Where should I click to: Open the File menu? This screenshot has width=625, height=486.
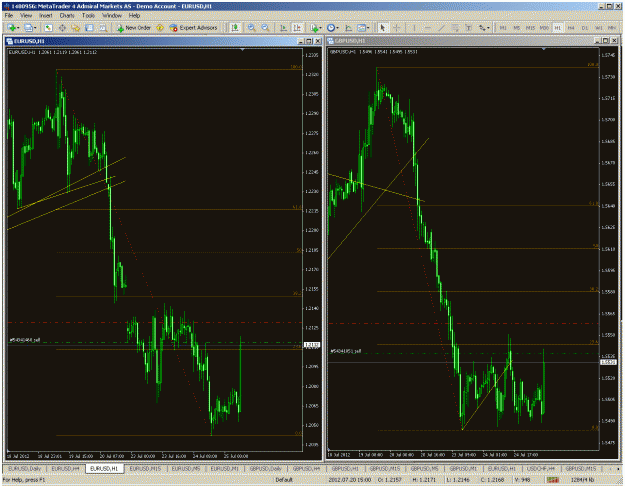pos(9,16)
